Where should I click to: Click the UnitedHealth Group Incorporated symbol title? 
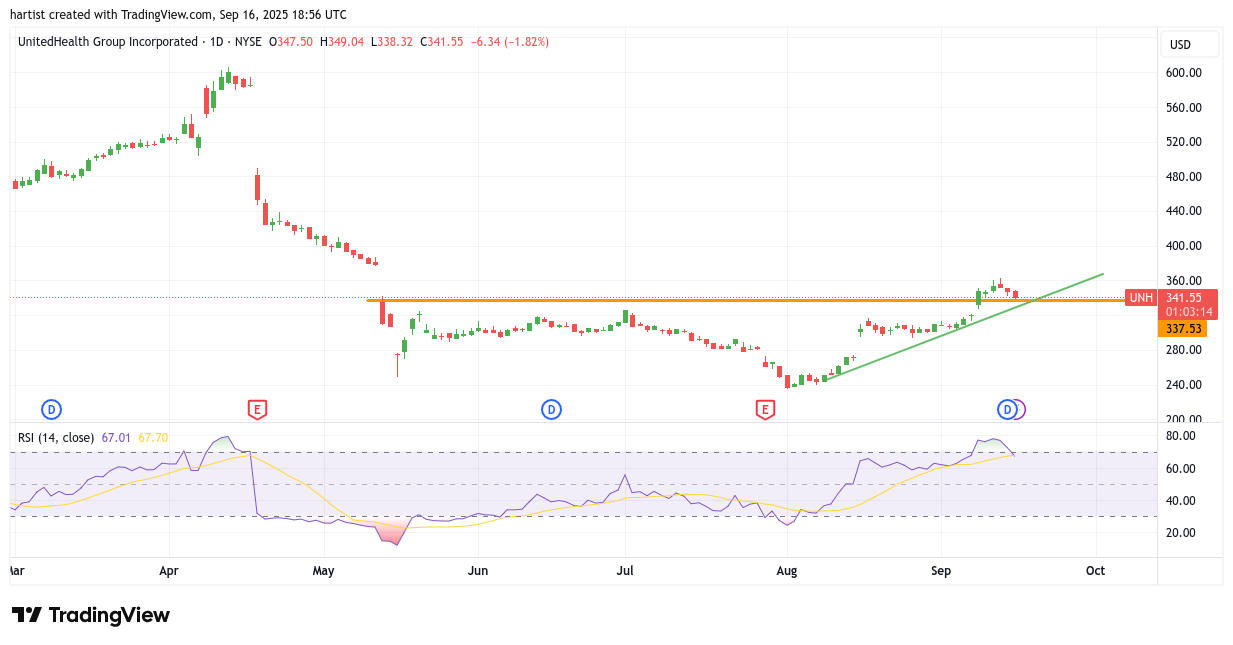(x=108, y=42)
